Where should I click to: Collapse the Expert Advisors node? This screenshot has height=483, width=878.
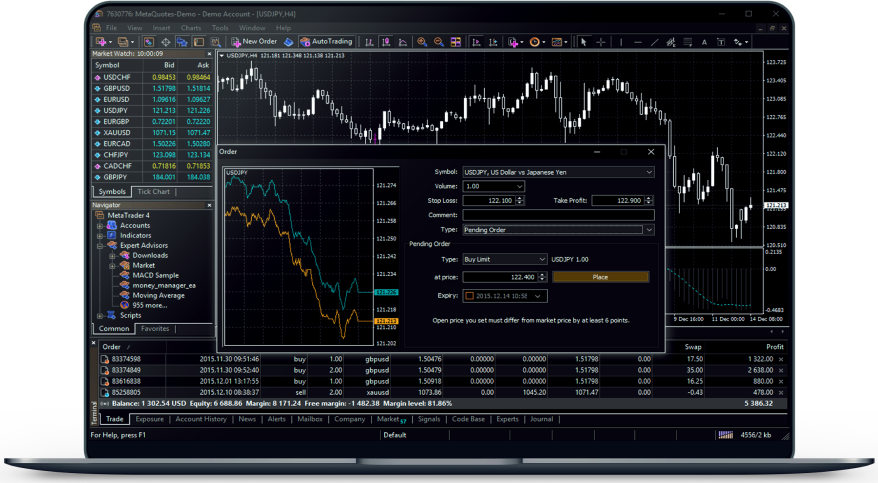pos(100,246)
